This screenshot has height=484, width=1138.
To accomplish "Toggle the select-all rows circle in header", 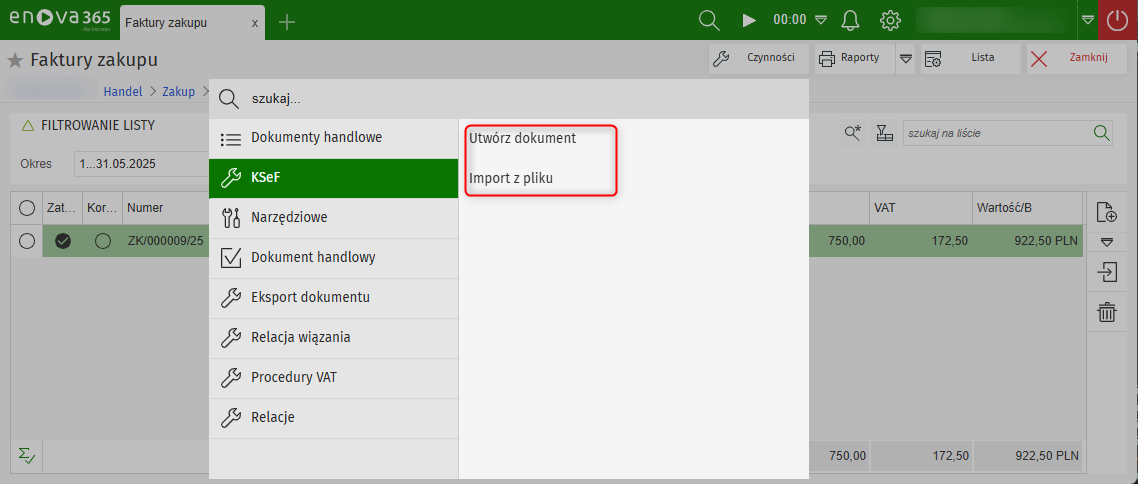I will (27, 208).
